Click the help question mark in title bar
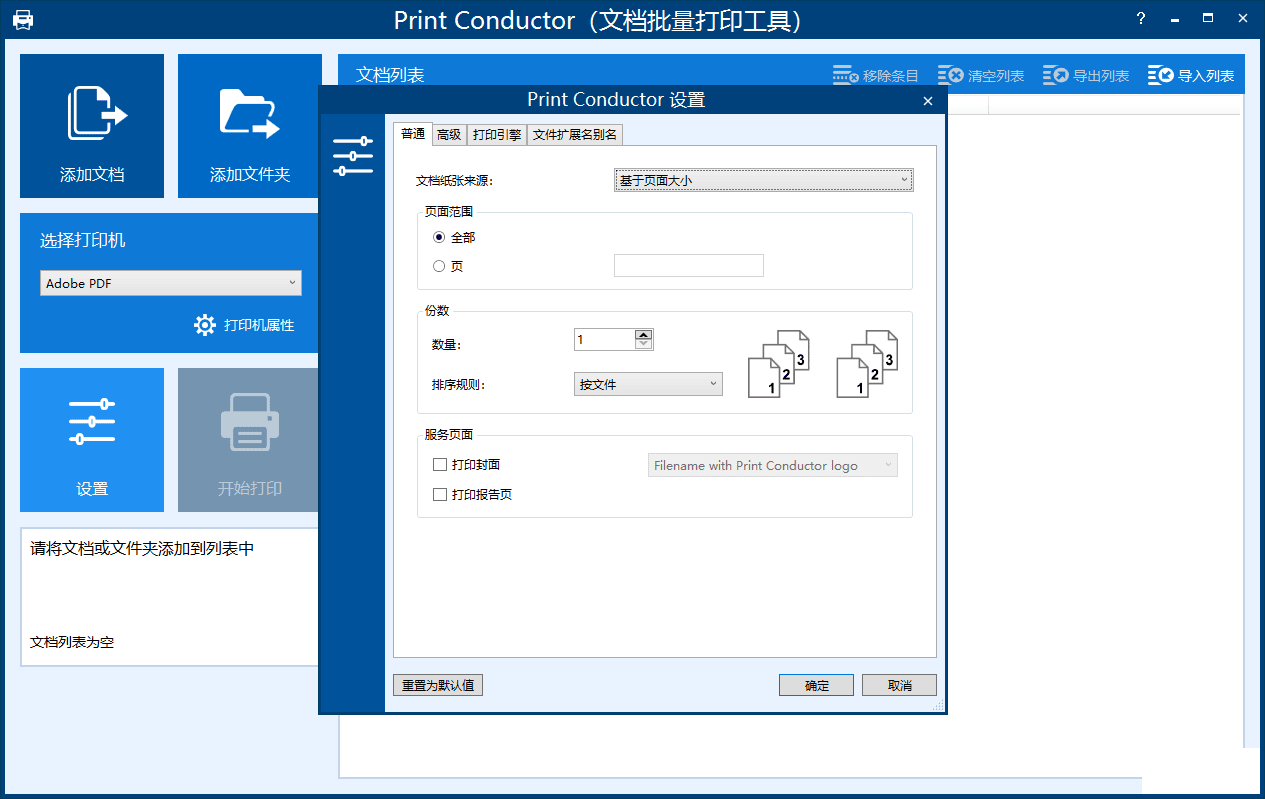Viewport: 1265px width, 799px height. [x=1142, y=18]
